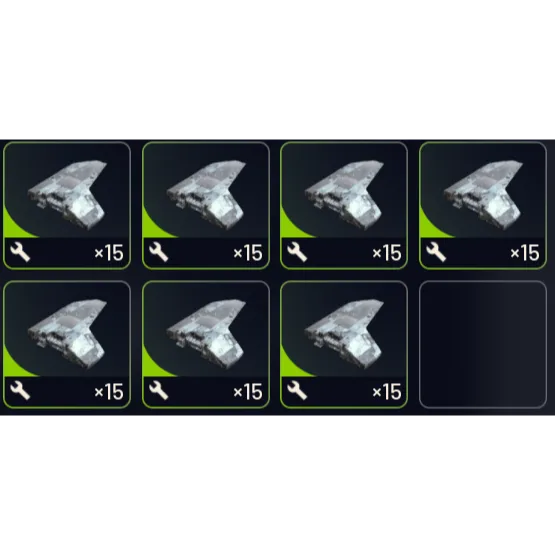
Task: Click the wrench icon in the third top-row slot
Action: tap(297, 252)
